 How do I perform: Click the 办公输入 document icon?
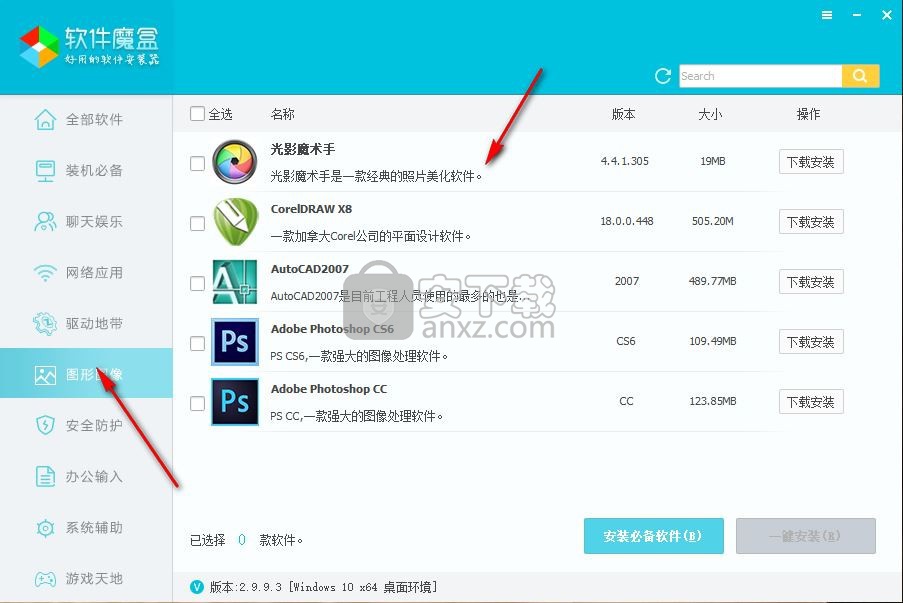point(45,477)
